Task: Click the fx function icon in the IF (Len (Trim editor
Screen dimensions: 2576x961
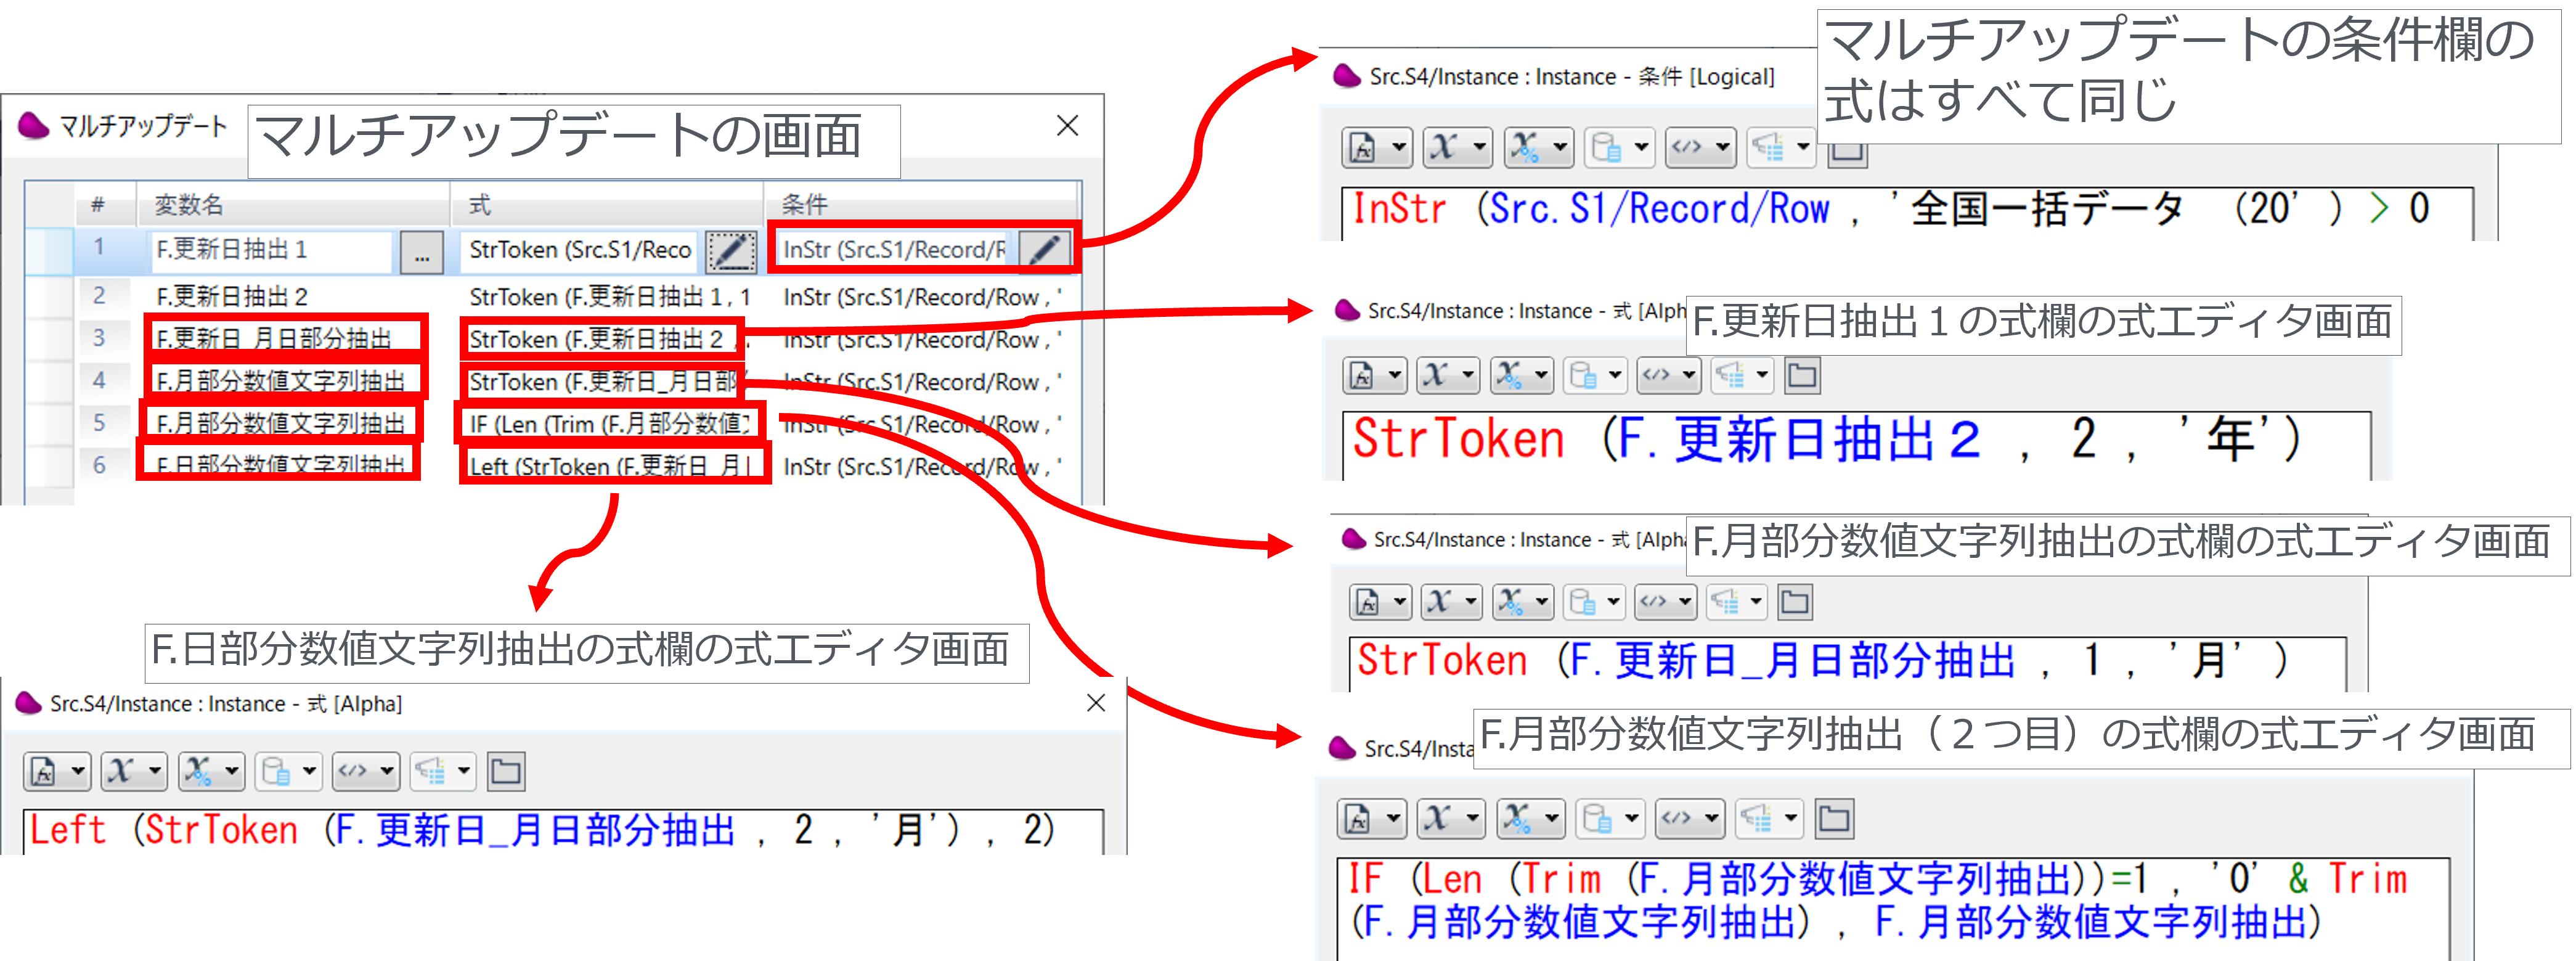Action: tap(1358, 819)
